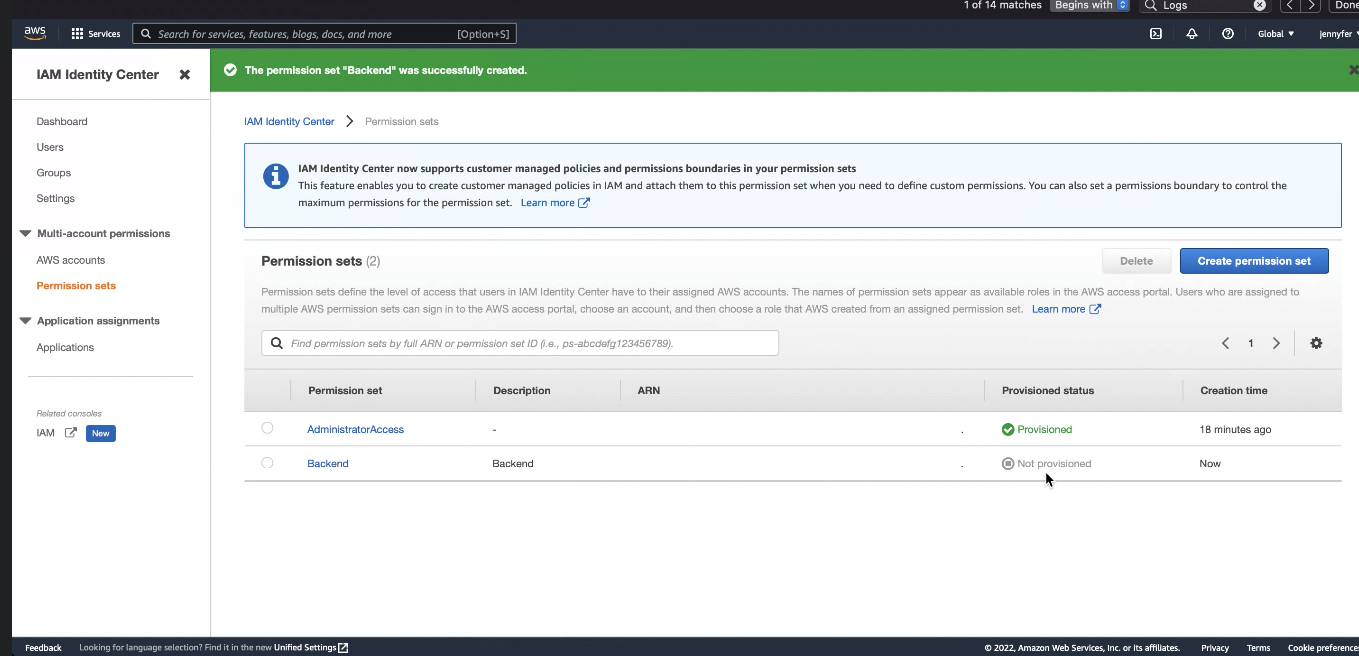
Task: Click Done in the find bar
Action: click(x=1346, y=5)
